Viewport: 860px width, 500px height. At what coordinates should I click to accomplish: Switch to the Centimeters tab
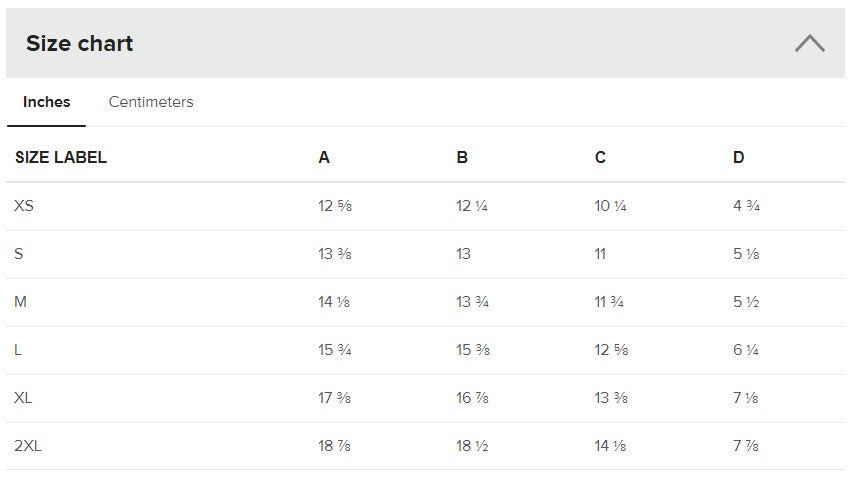(151, 102)
